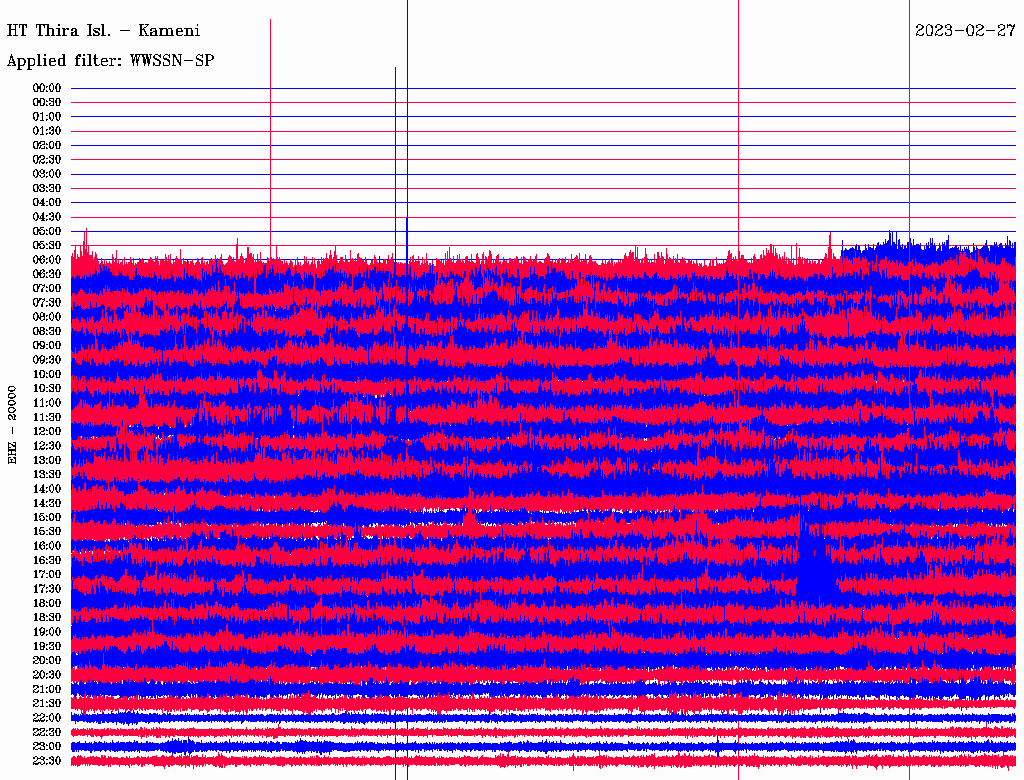
Task: Select the "23:30" time label
Action: pyautogui.click(x=47, y=761)
